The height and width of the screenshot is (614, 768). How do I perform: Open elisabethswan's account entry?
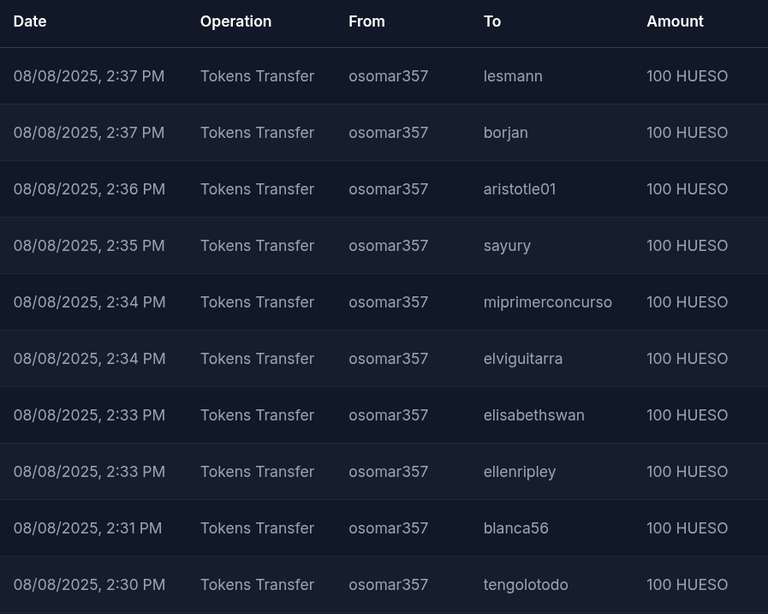[x=534, y=415]
